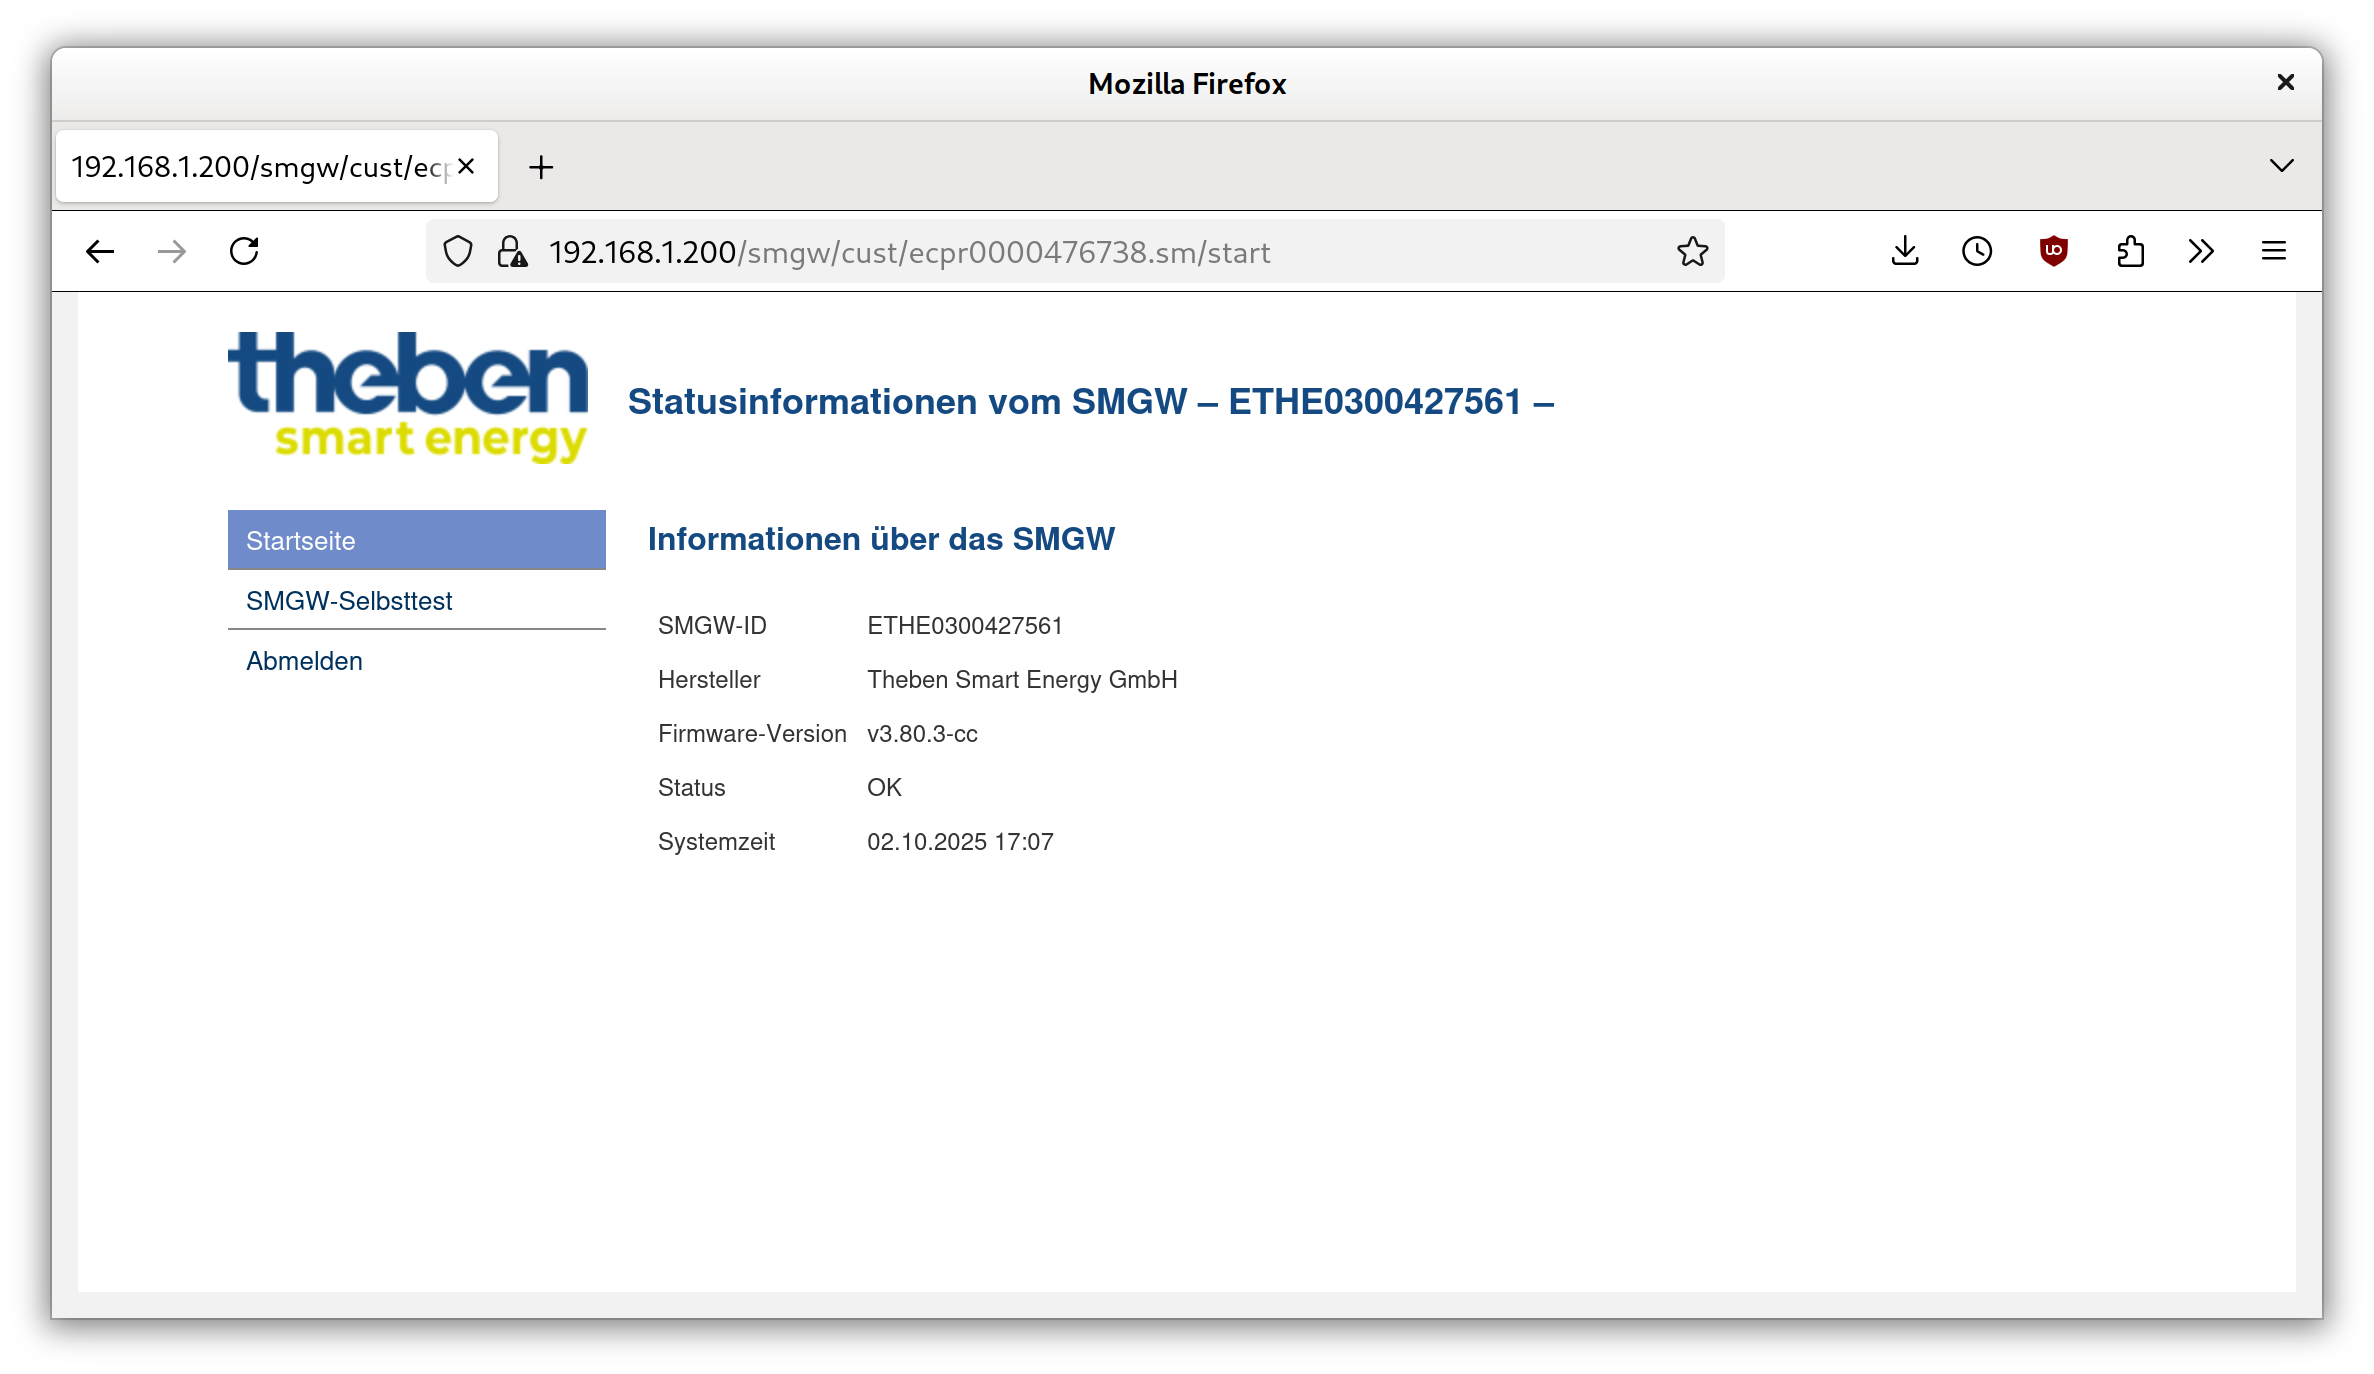Open the Firefox hamburger menu
The width and height of the screenshot is (2374, 1374).
click(x=2274, y=251)
